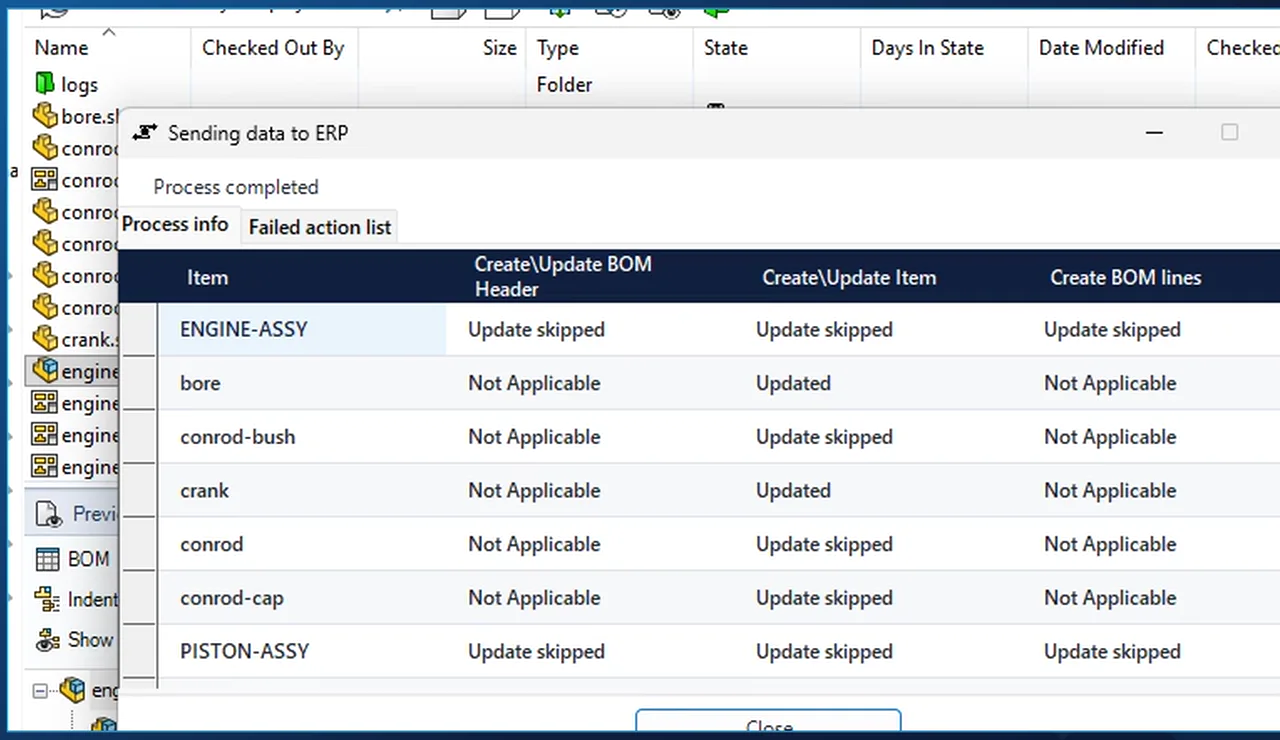Click the indented tree icon beside Indent

pos(47,599)
